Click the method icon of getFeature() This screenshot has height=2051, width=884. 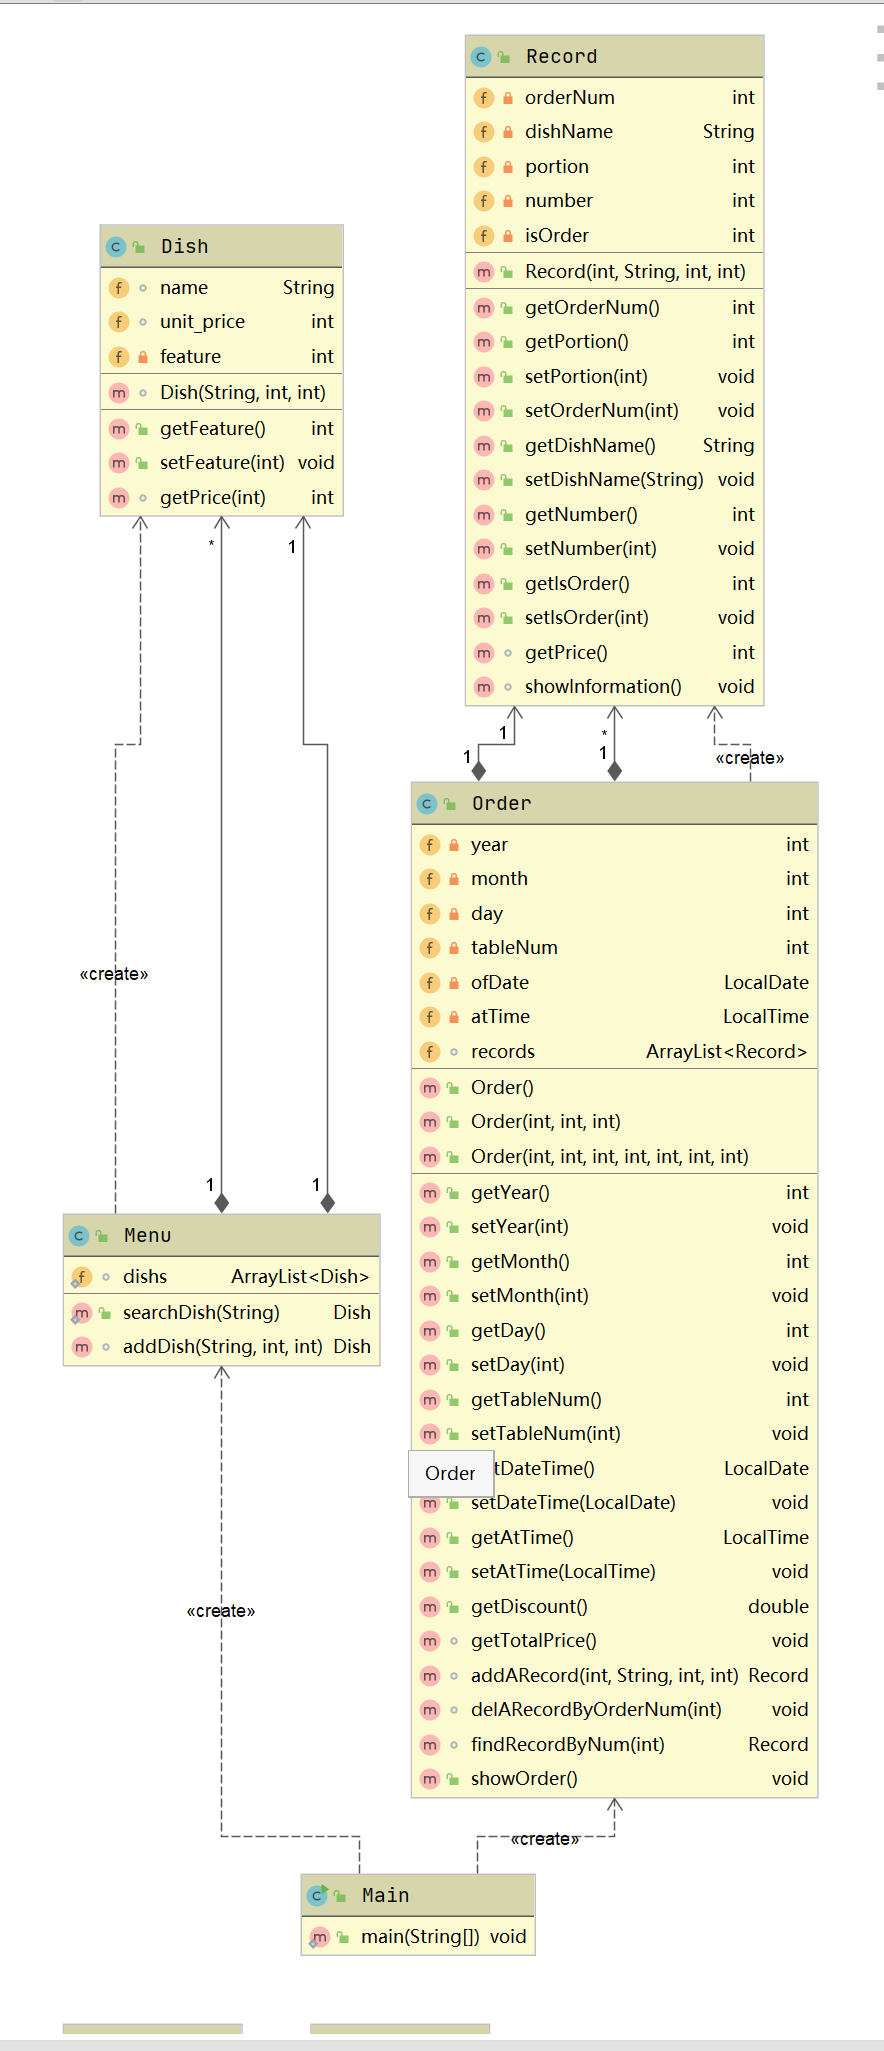[119, 429]
